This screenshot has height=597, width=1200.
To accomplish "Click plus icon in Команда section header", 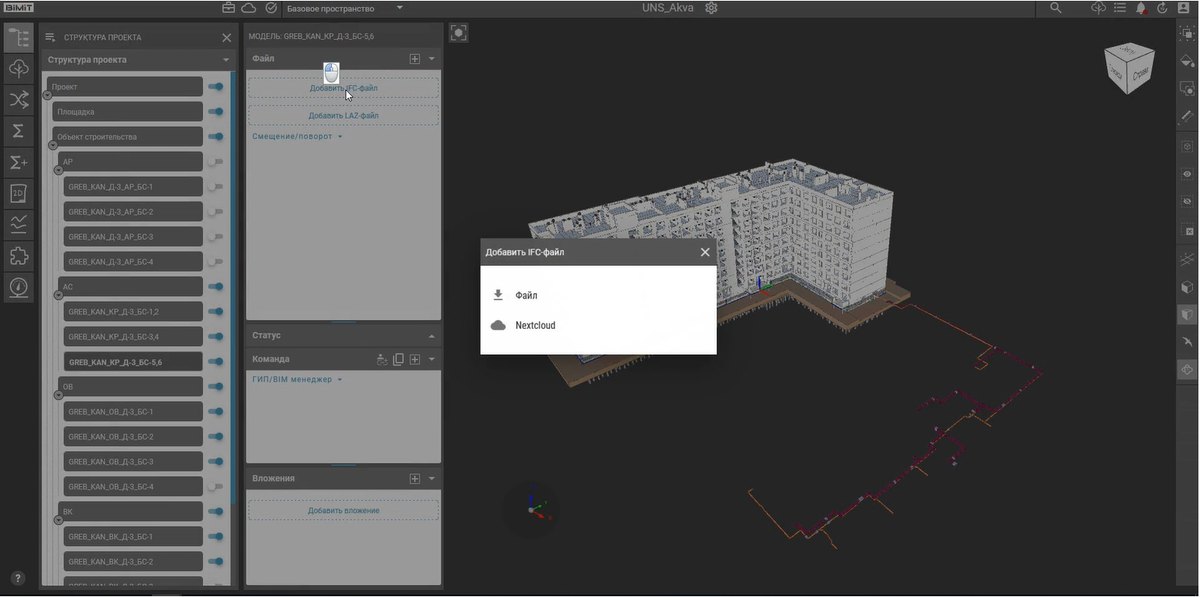I will [x=415, y=359].
